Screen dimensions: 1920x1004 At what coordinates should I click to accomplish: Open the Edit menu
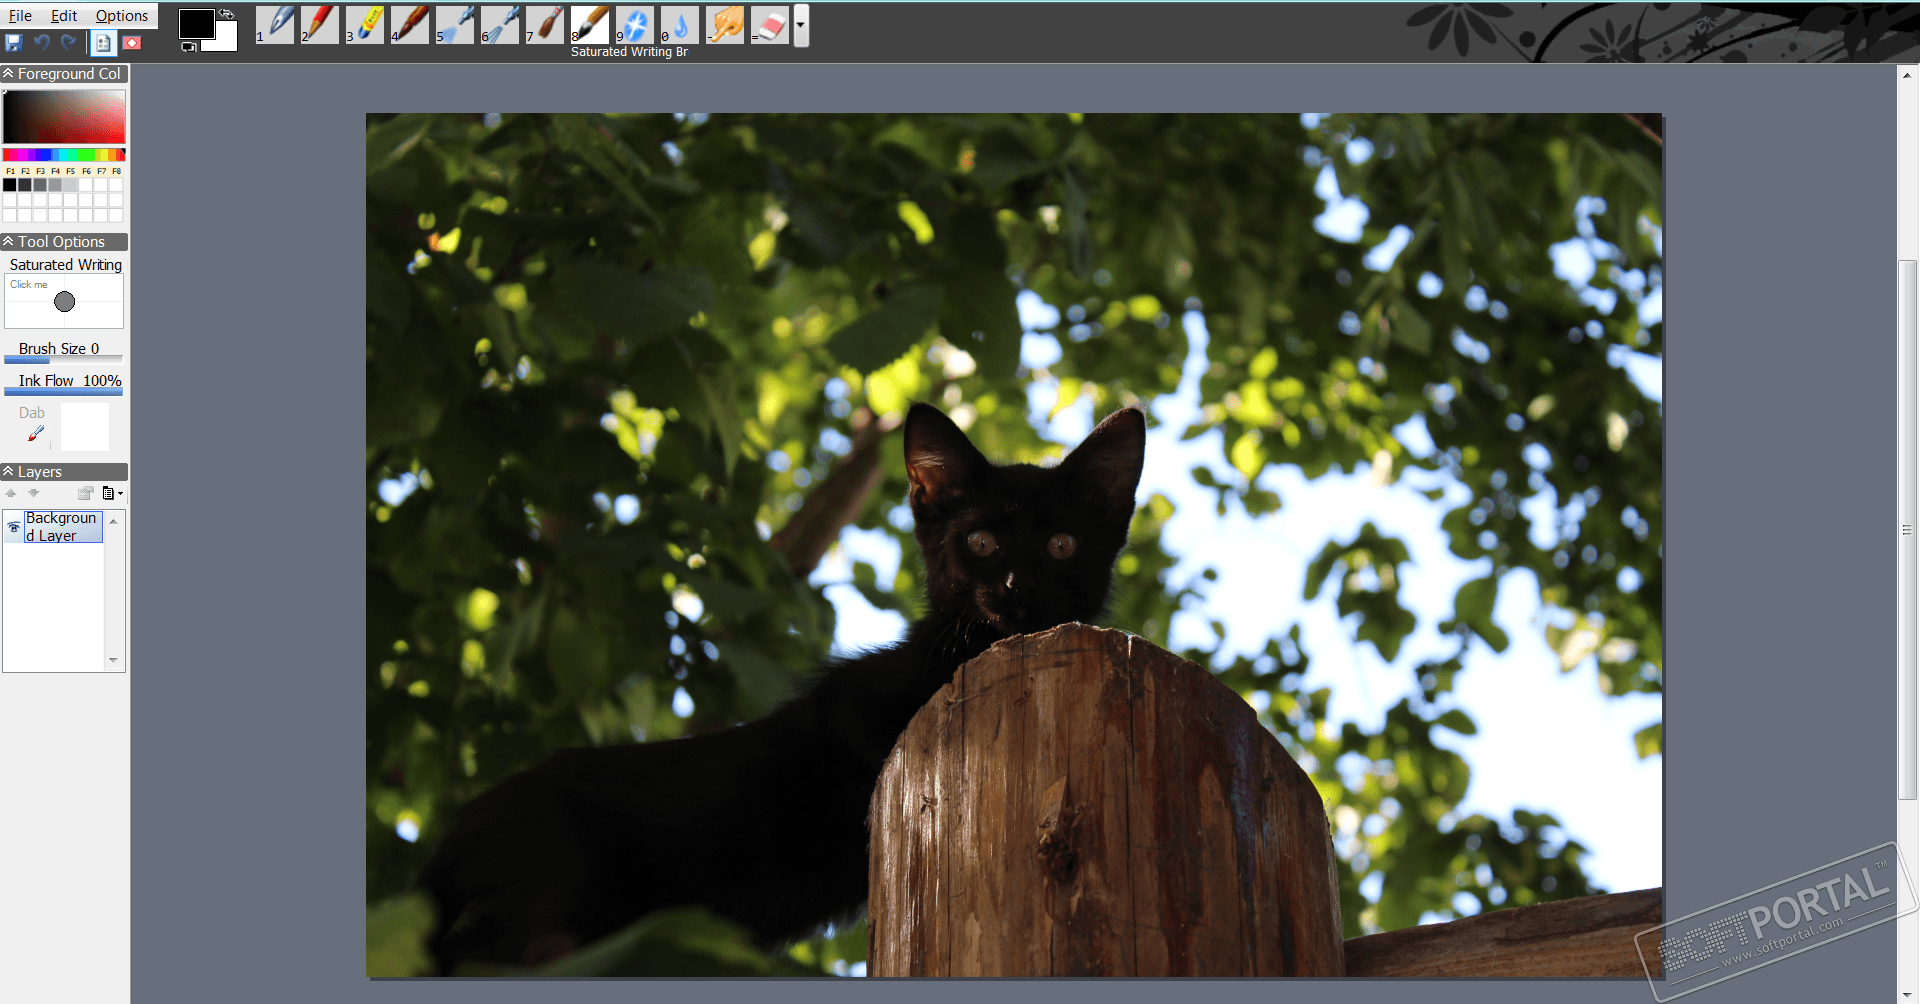click(x=64, y=16)
